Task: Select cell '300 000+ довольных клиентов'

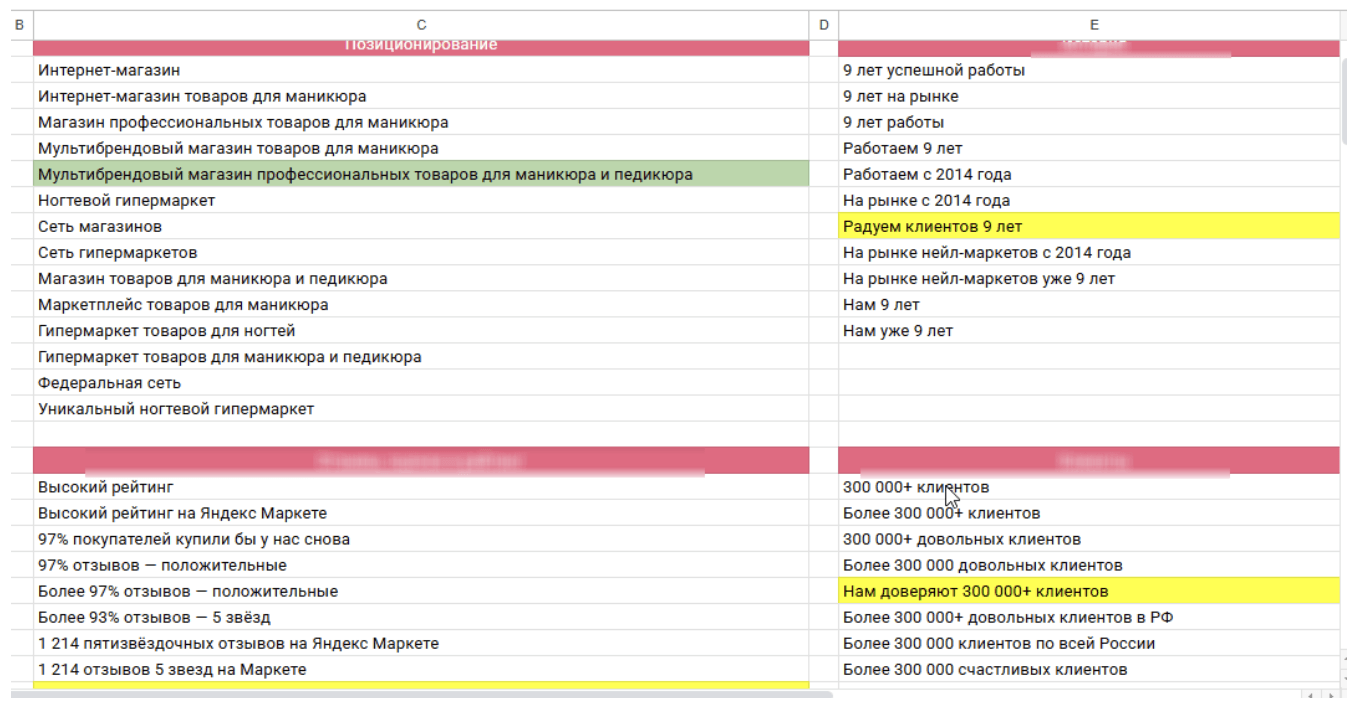Action: pos(1089,539)
